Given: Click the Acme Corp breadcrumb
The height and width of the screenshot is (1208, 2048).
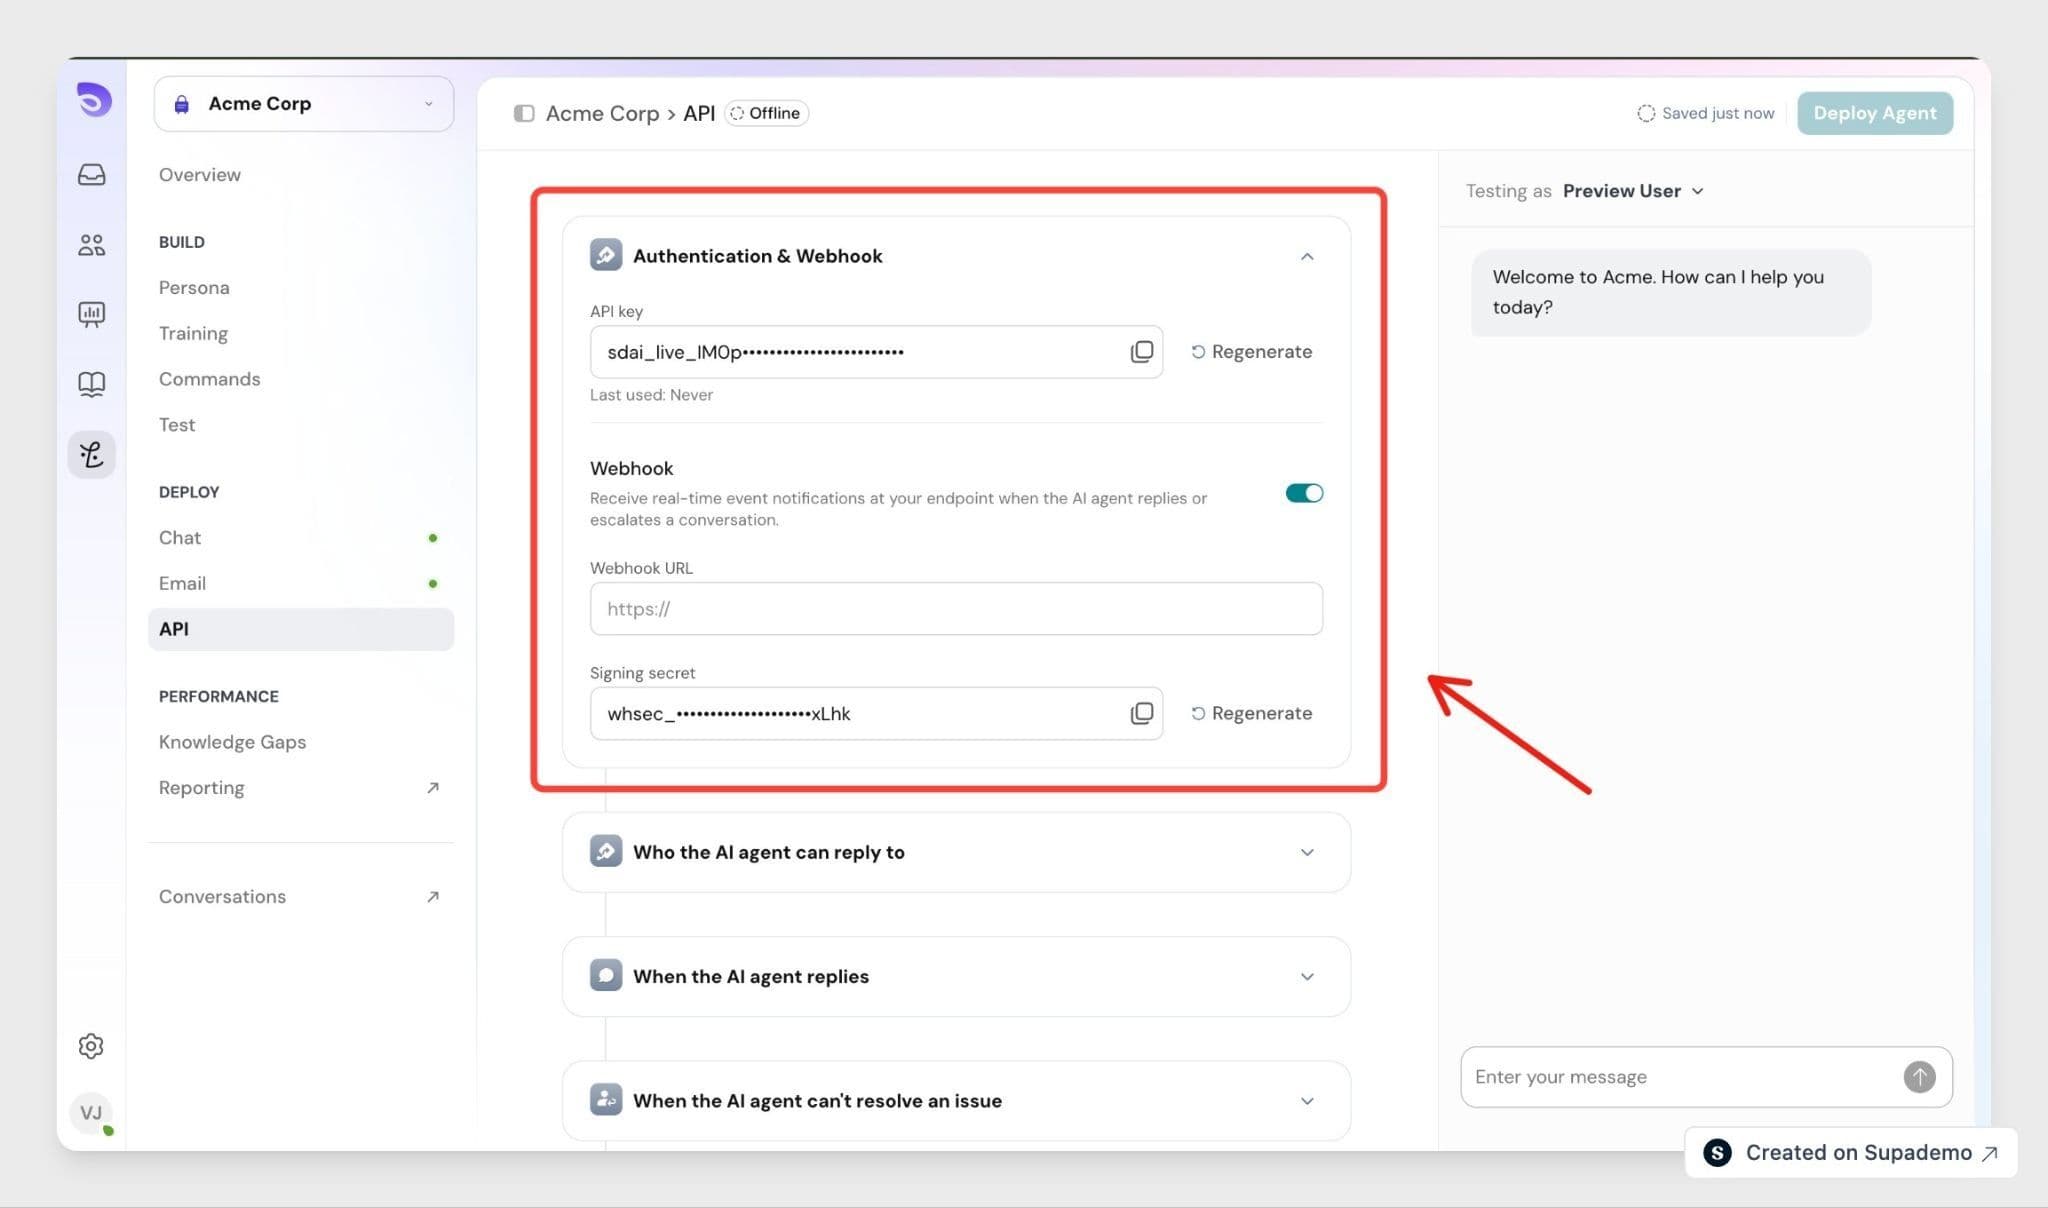Looking at the screenshot, I should coord(602,113).
